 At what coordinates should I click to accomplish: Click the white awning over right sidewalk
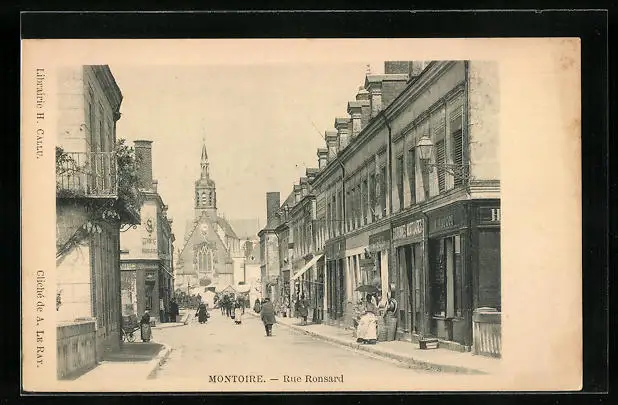(x=307, y=266)
